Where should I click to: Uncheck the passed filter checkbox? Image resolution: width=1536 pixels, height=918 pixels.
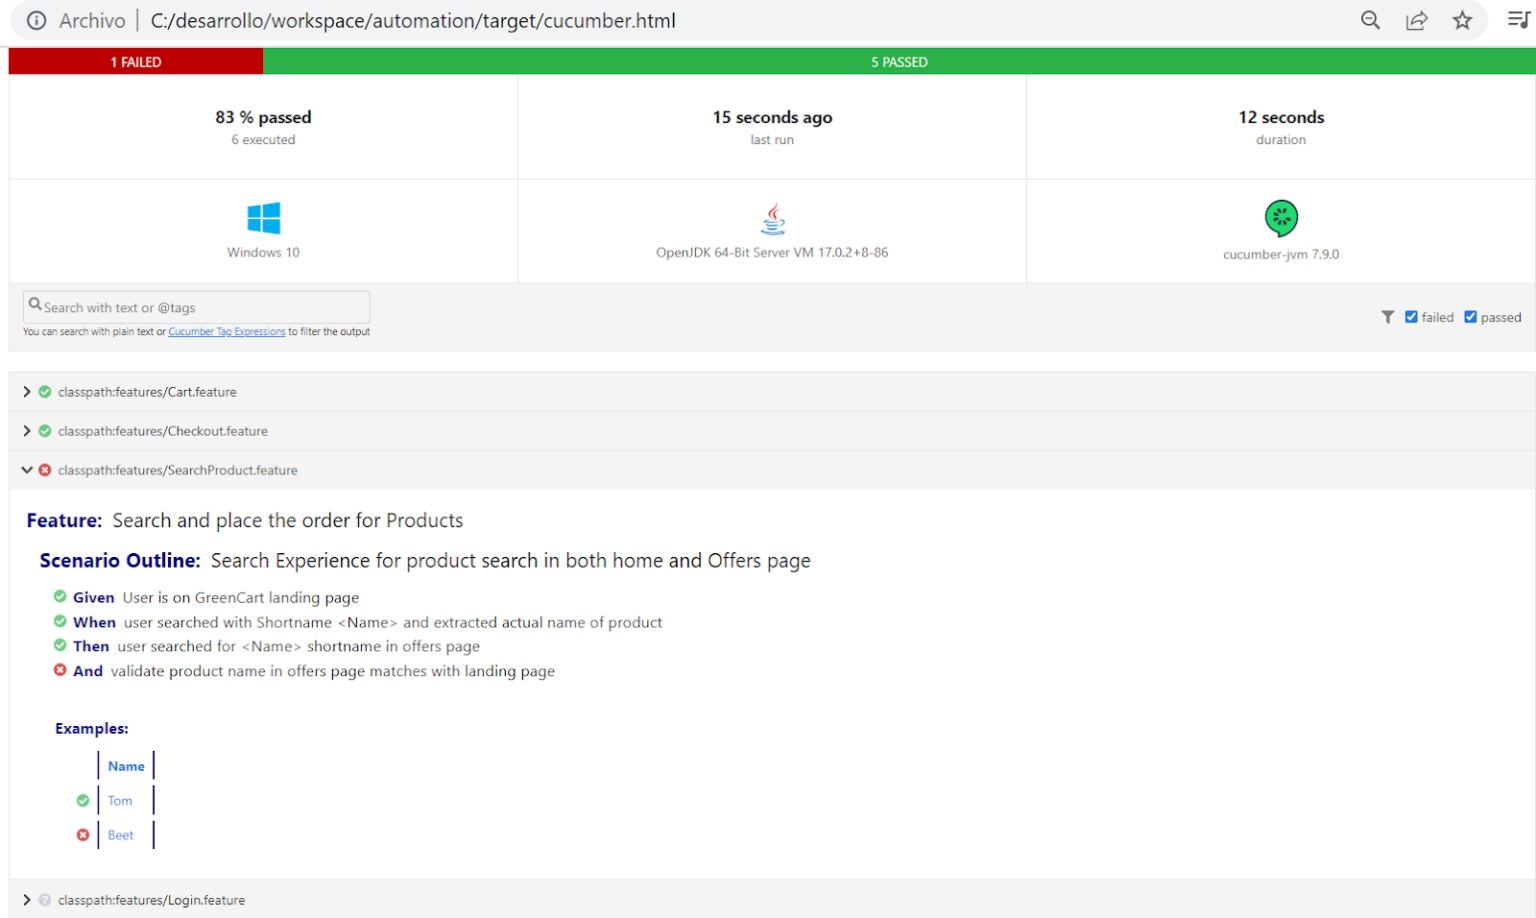[1471, 316]
